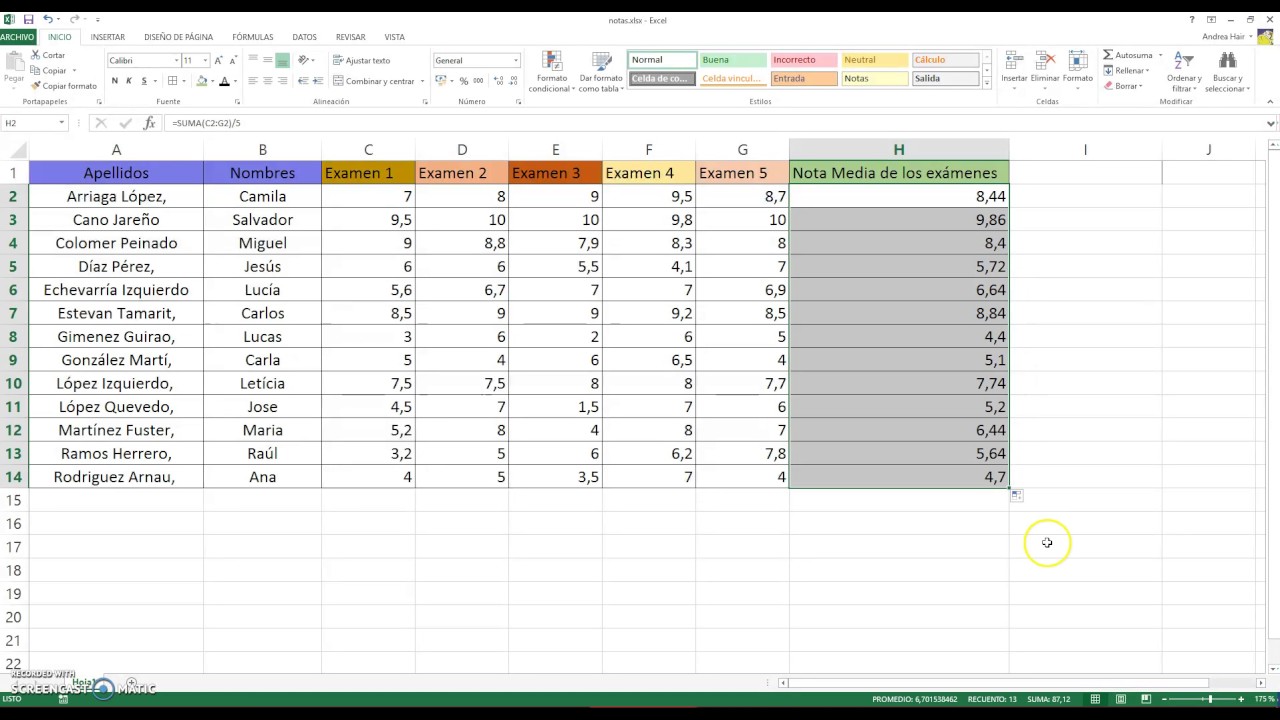Expand the cell styles gallery

coord(987,84)
